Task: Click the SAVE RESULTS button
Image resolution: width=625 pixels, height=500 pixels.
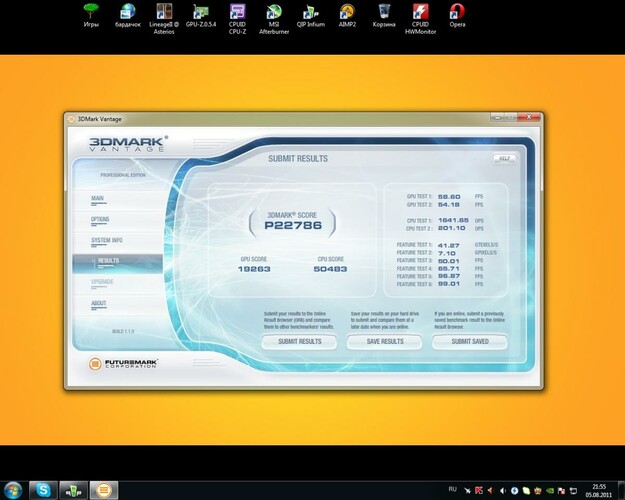Action: click(x=385, y=342)
